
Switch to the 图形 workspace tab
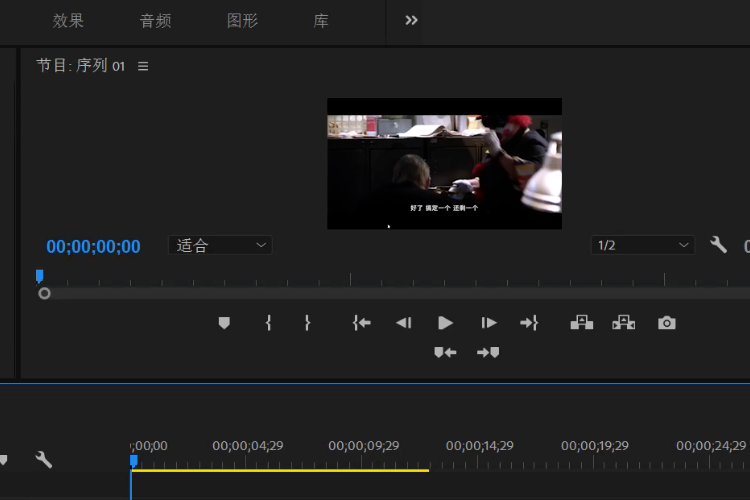coord(243,21)
